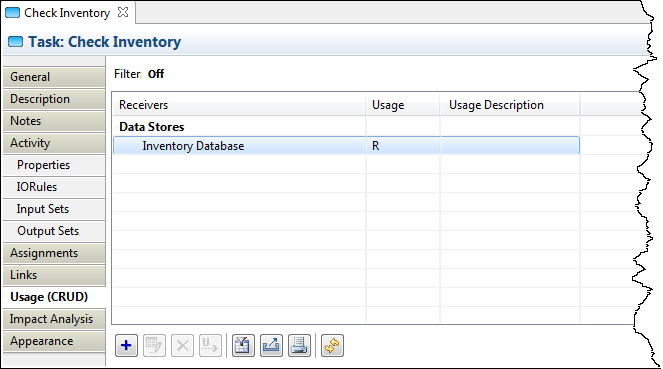Switch to the Notes tab

coord(54,121)
